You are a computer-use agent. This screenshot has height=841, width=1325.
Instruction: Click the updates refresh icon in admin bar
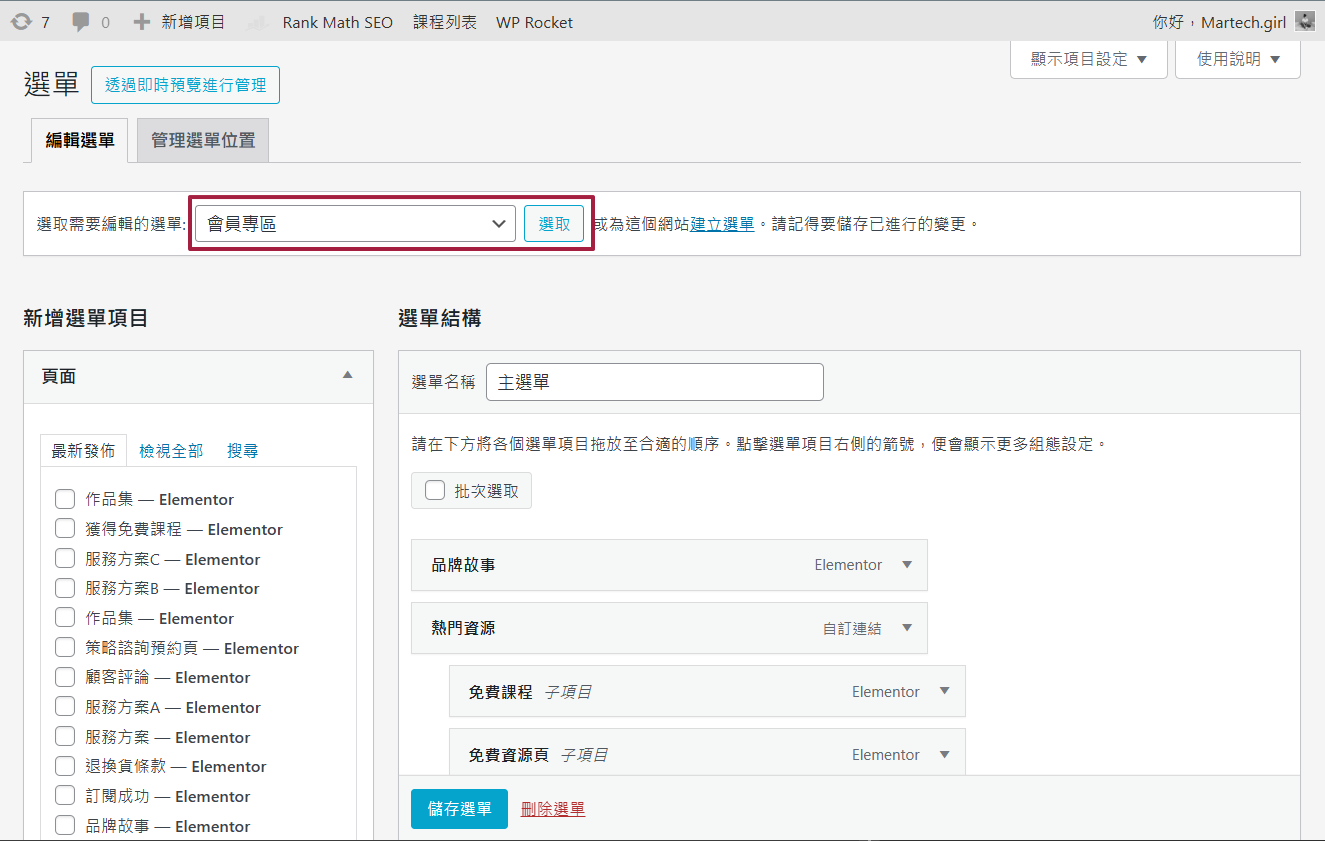point(21,21)
